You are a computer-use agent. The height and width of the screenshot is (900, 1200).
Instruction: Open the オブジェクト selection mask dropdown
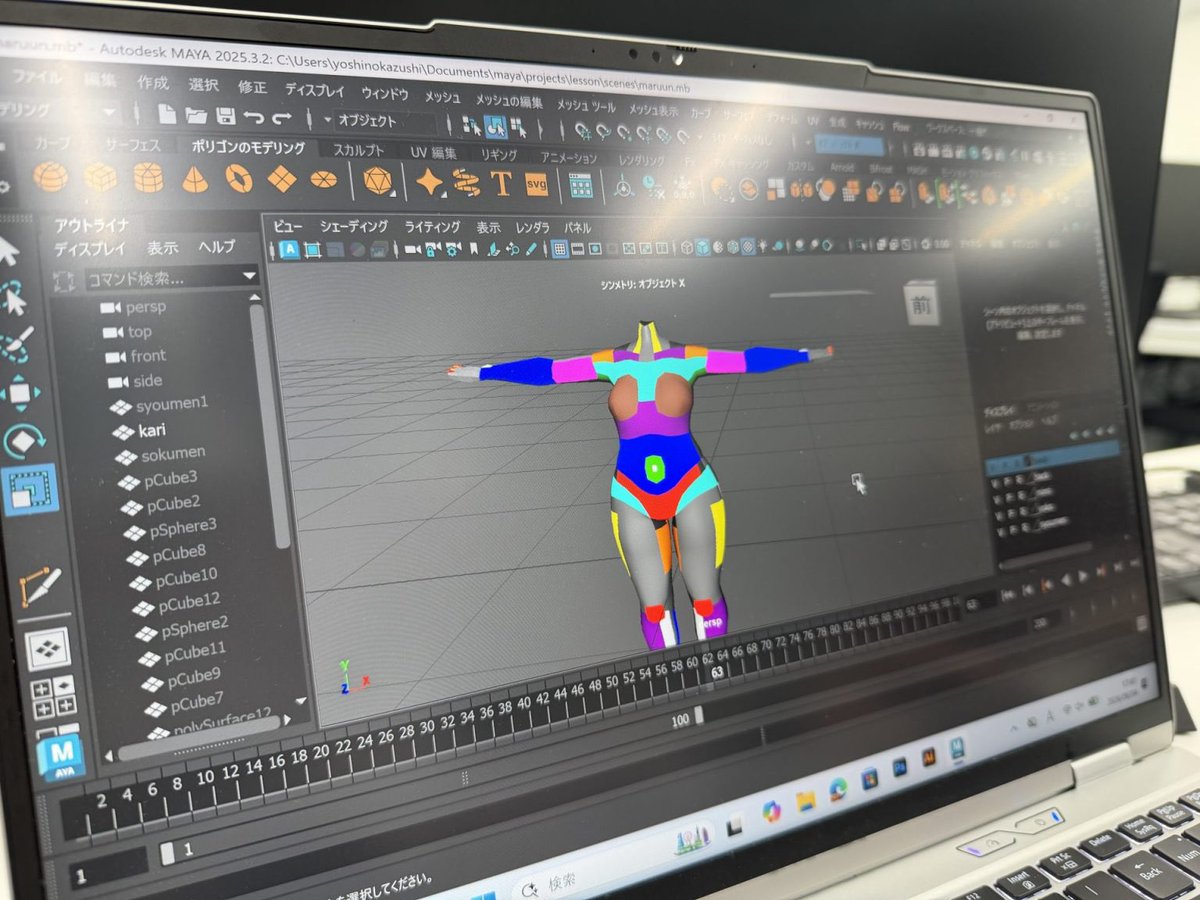[385, 122]
